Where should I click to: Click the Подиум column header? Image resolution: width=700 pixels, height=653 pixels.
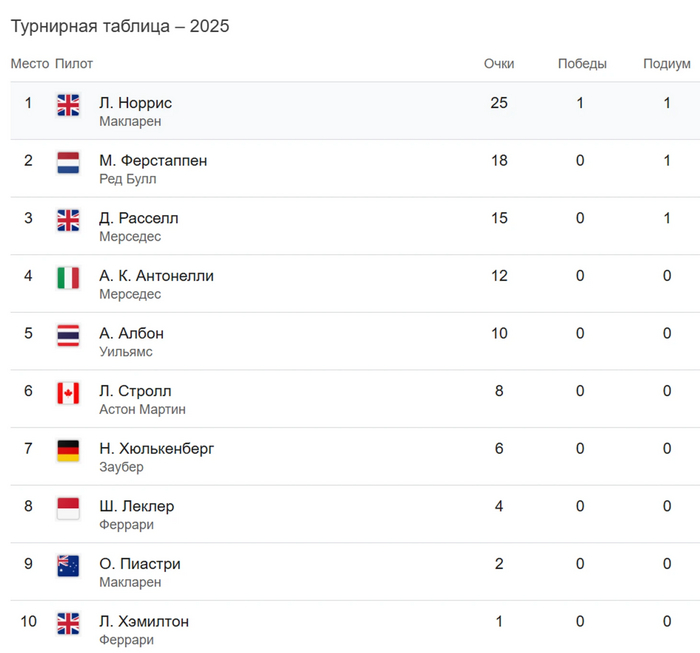coord(667,64)
